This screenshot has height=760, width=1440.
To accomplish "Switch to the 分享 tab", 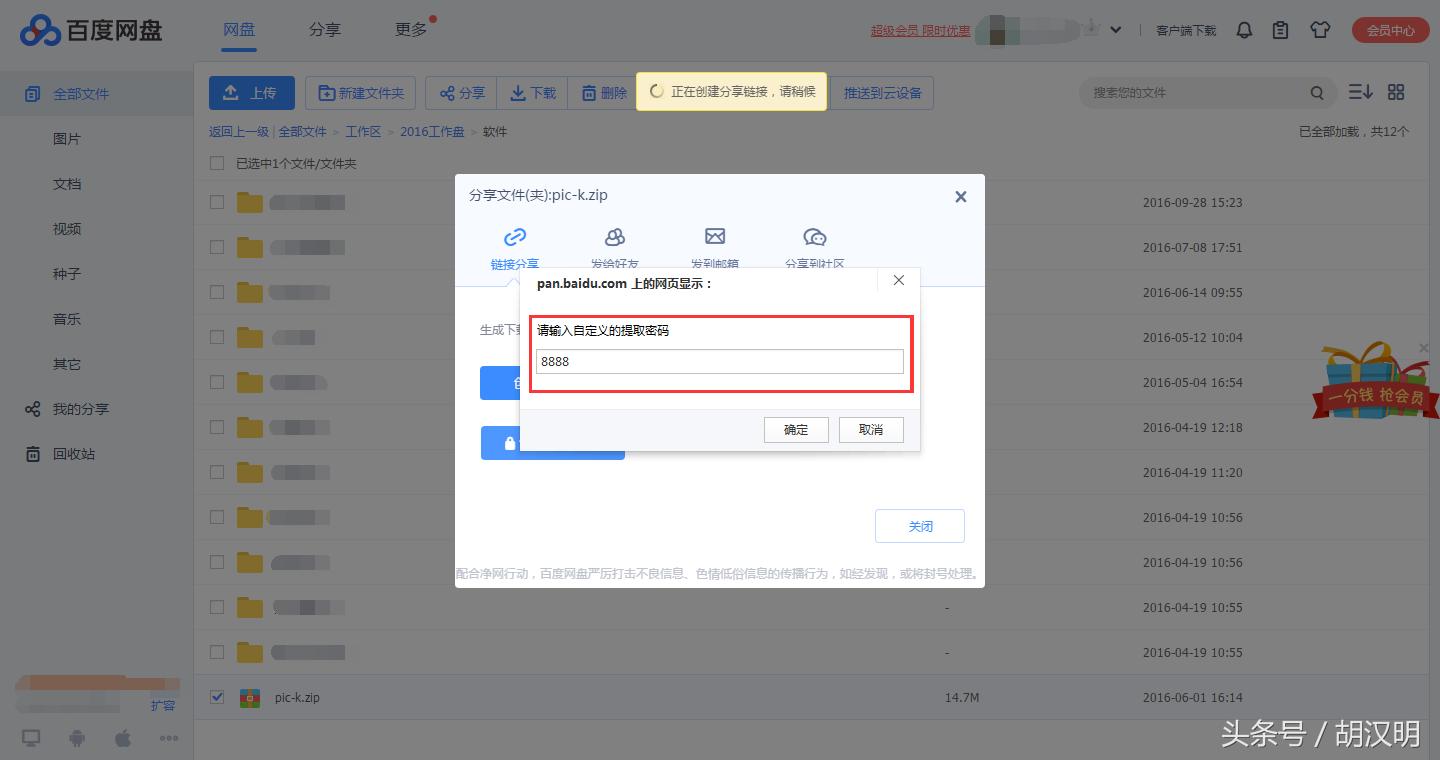I will pyautogui.click(x=324, y=29).
